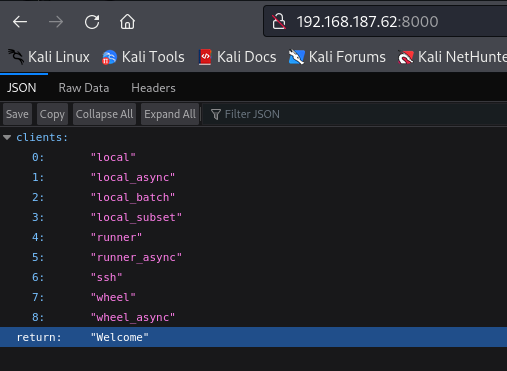The width and height of the screenshot is (507, 371).
Task: Open the Kali Docs bookmark
Action: pyautogui.click(x=237, y=57)
